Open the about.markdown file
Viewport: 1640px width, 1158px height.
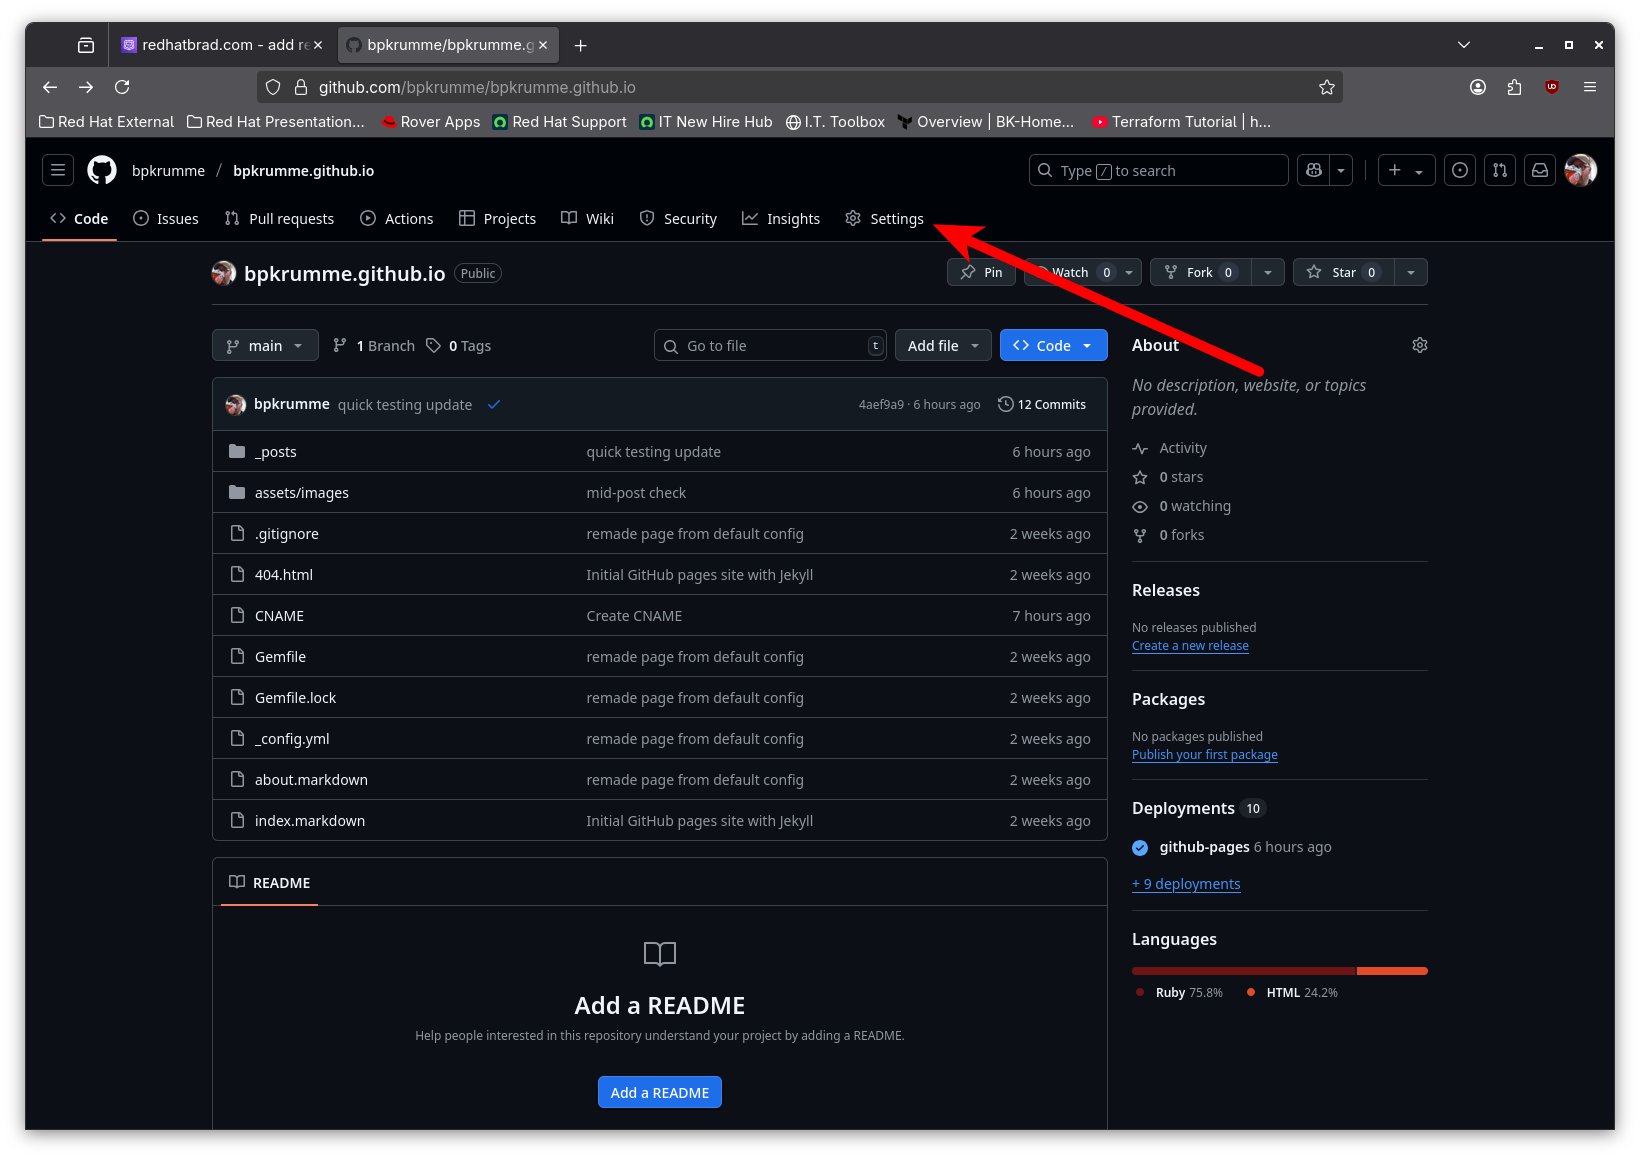(311, 780)
